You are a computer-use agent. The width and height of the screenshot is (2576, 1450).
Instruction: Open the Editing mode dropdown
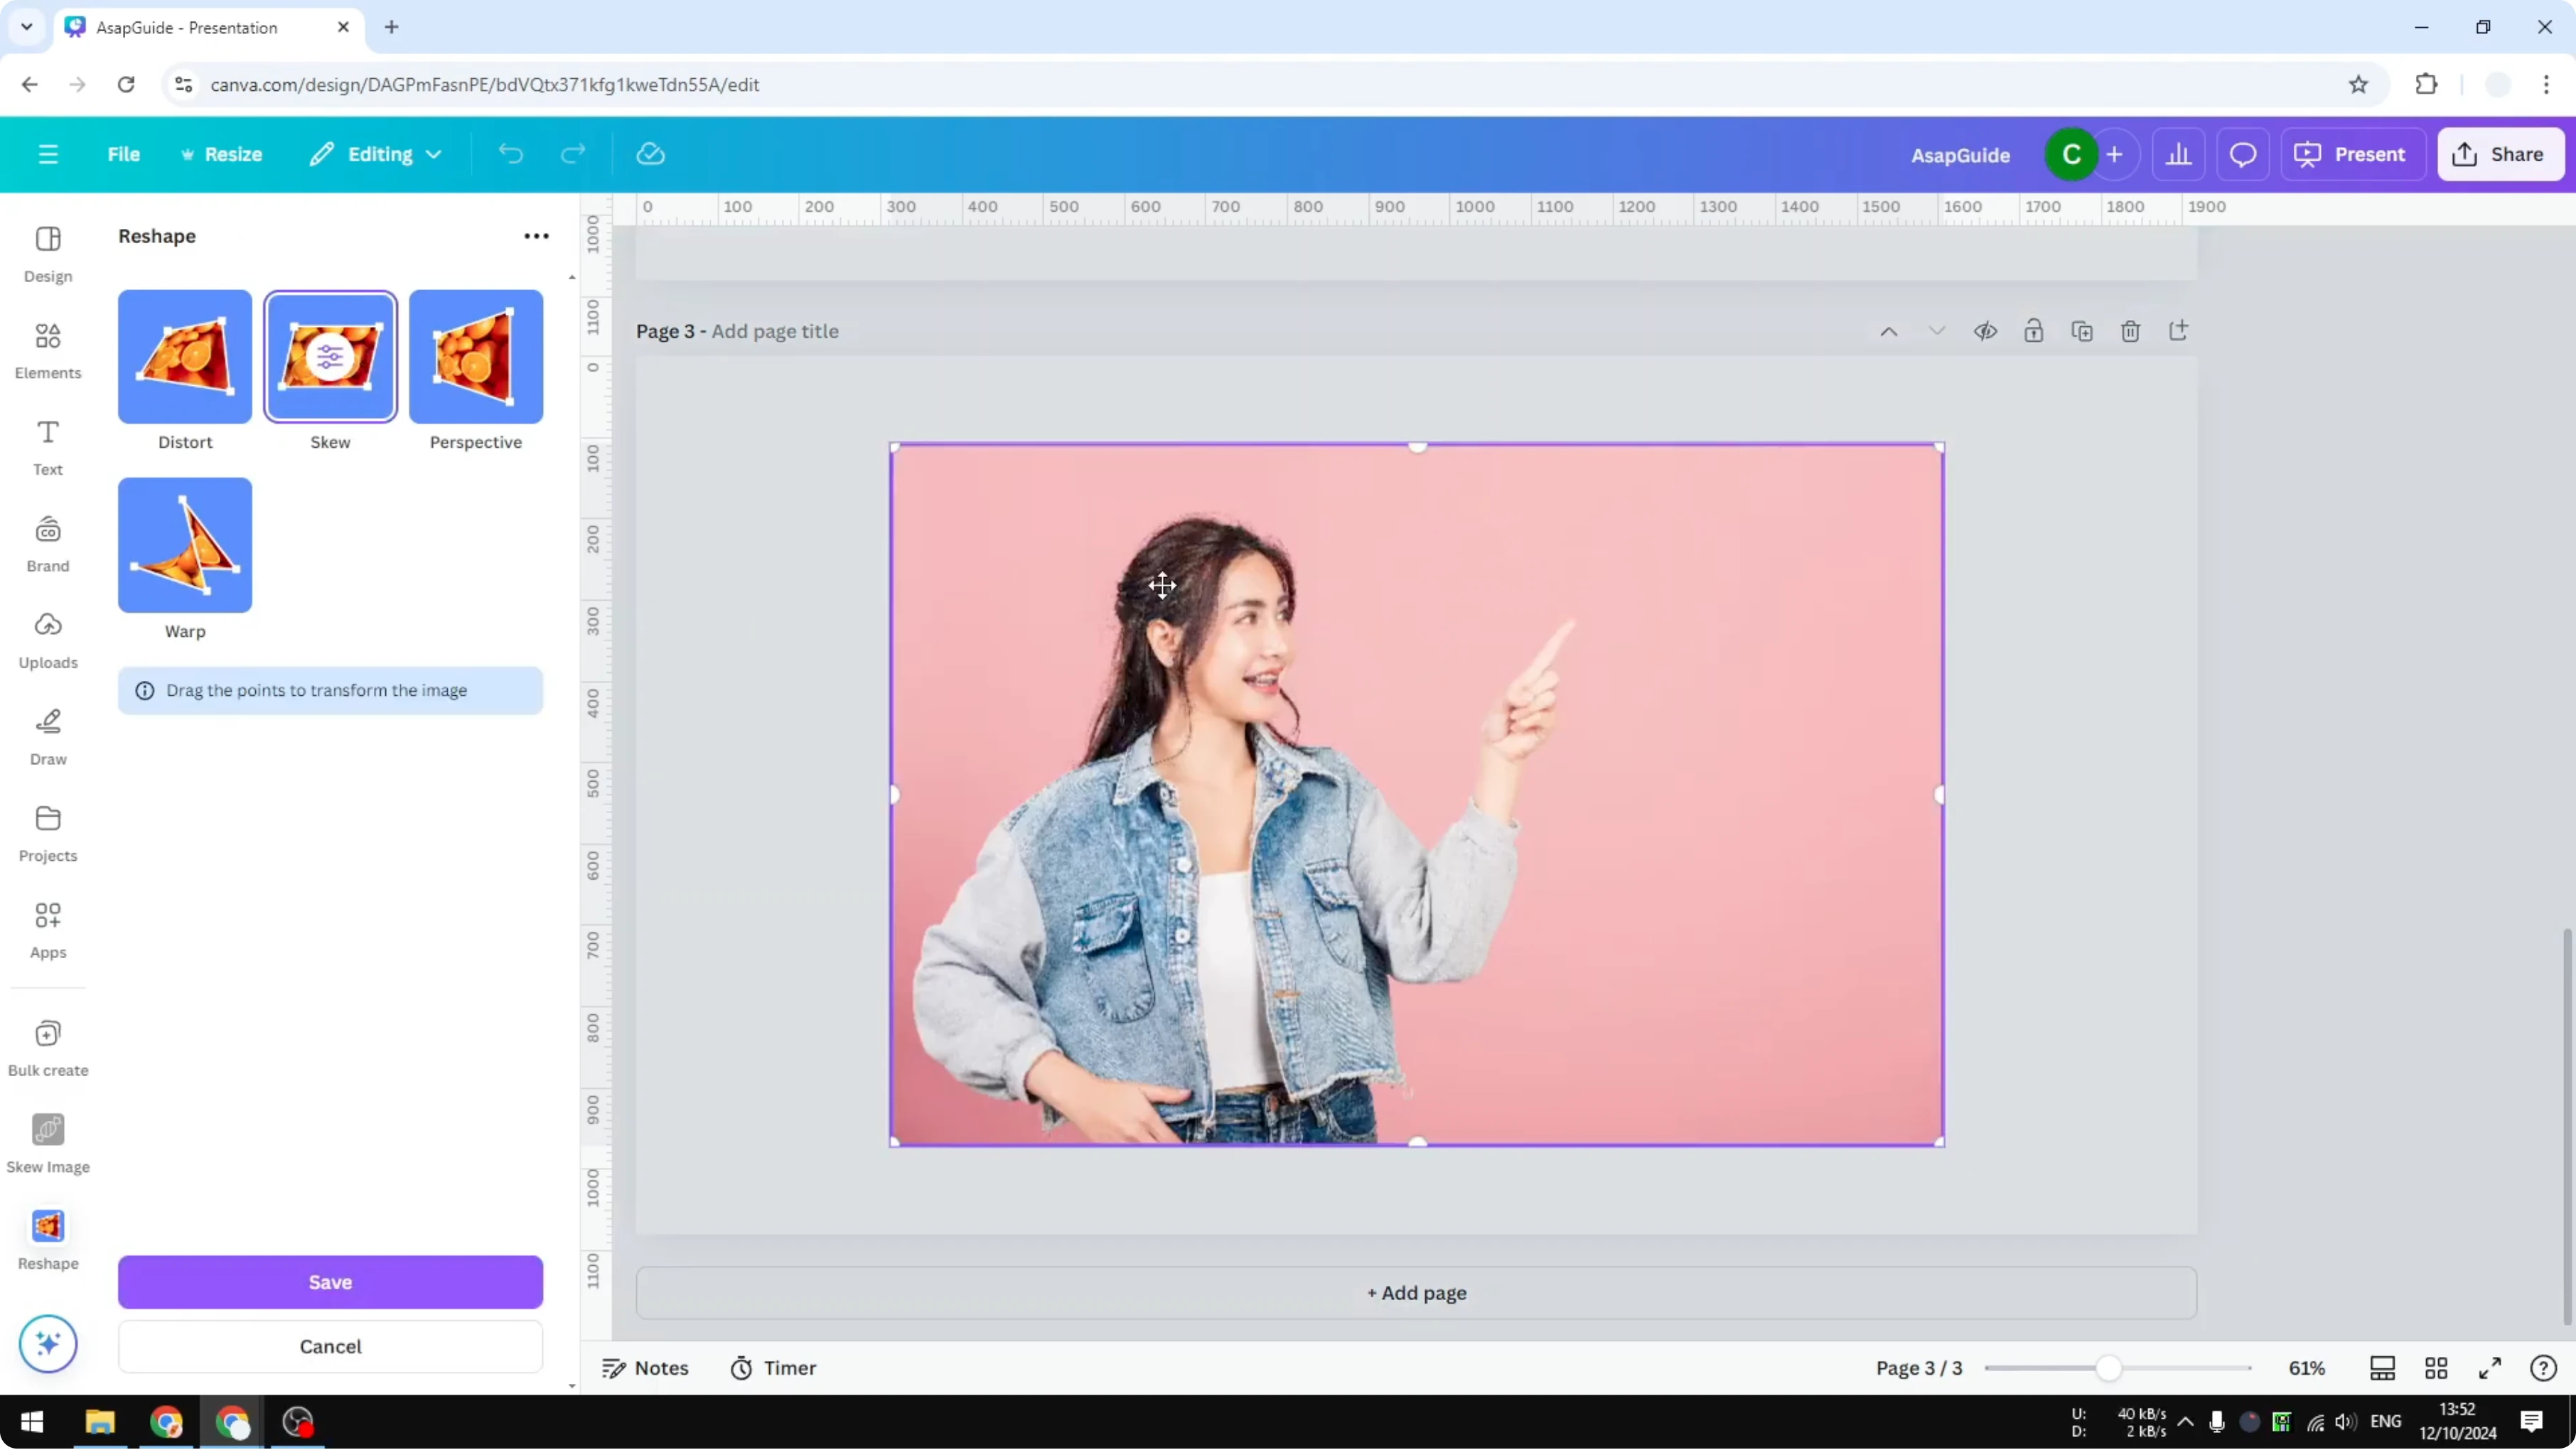[x=376, y=153]
